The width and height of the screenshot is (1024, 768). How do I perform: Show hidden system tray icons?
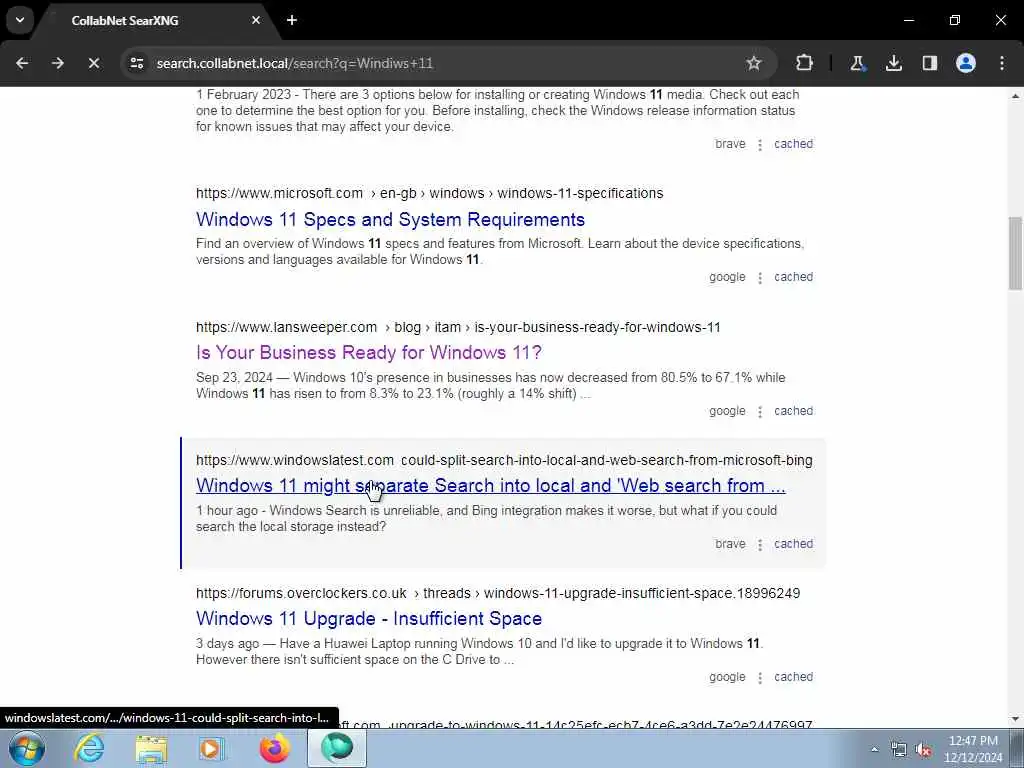tap(874, 750)
